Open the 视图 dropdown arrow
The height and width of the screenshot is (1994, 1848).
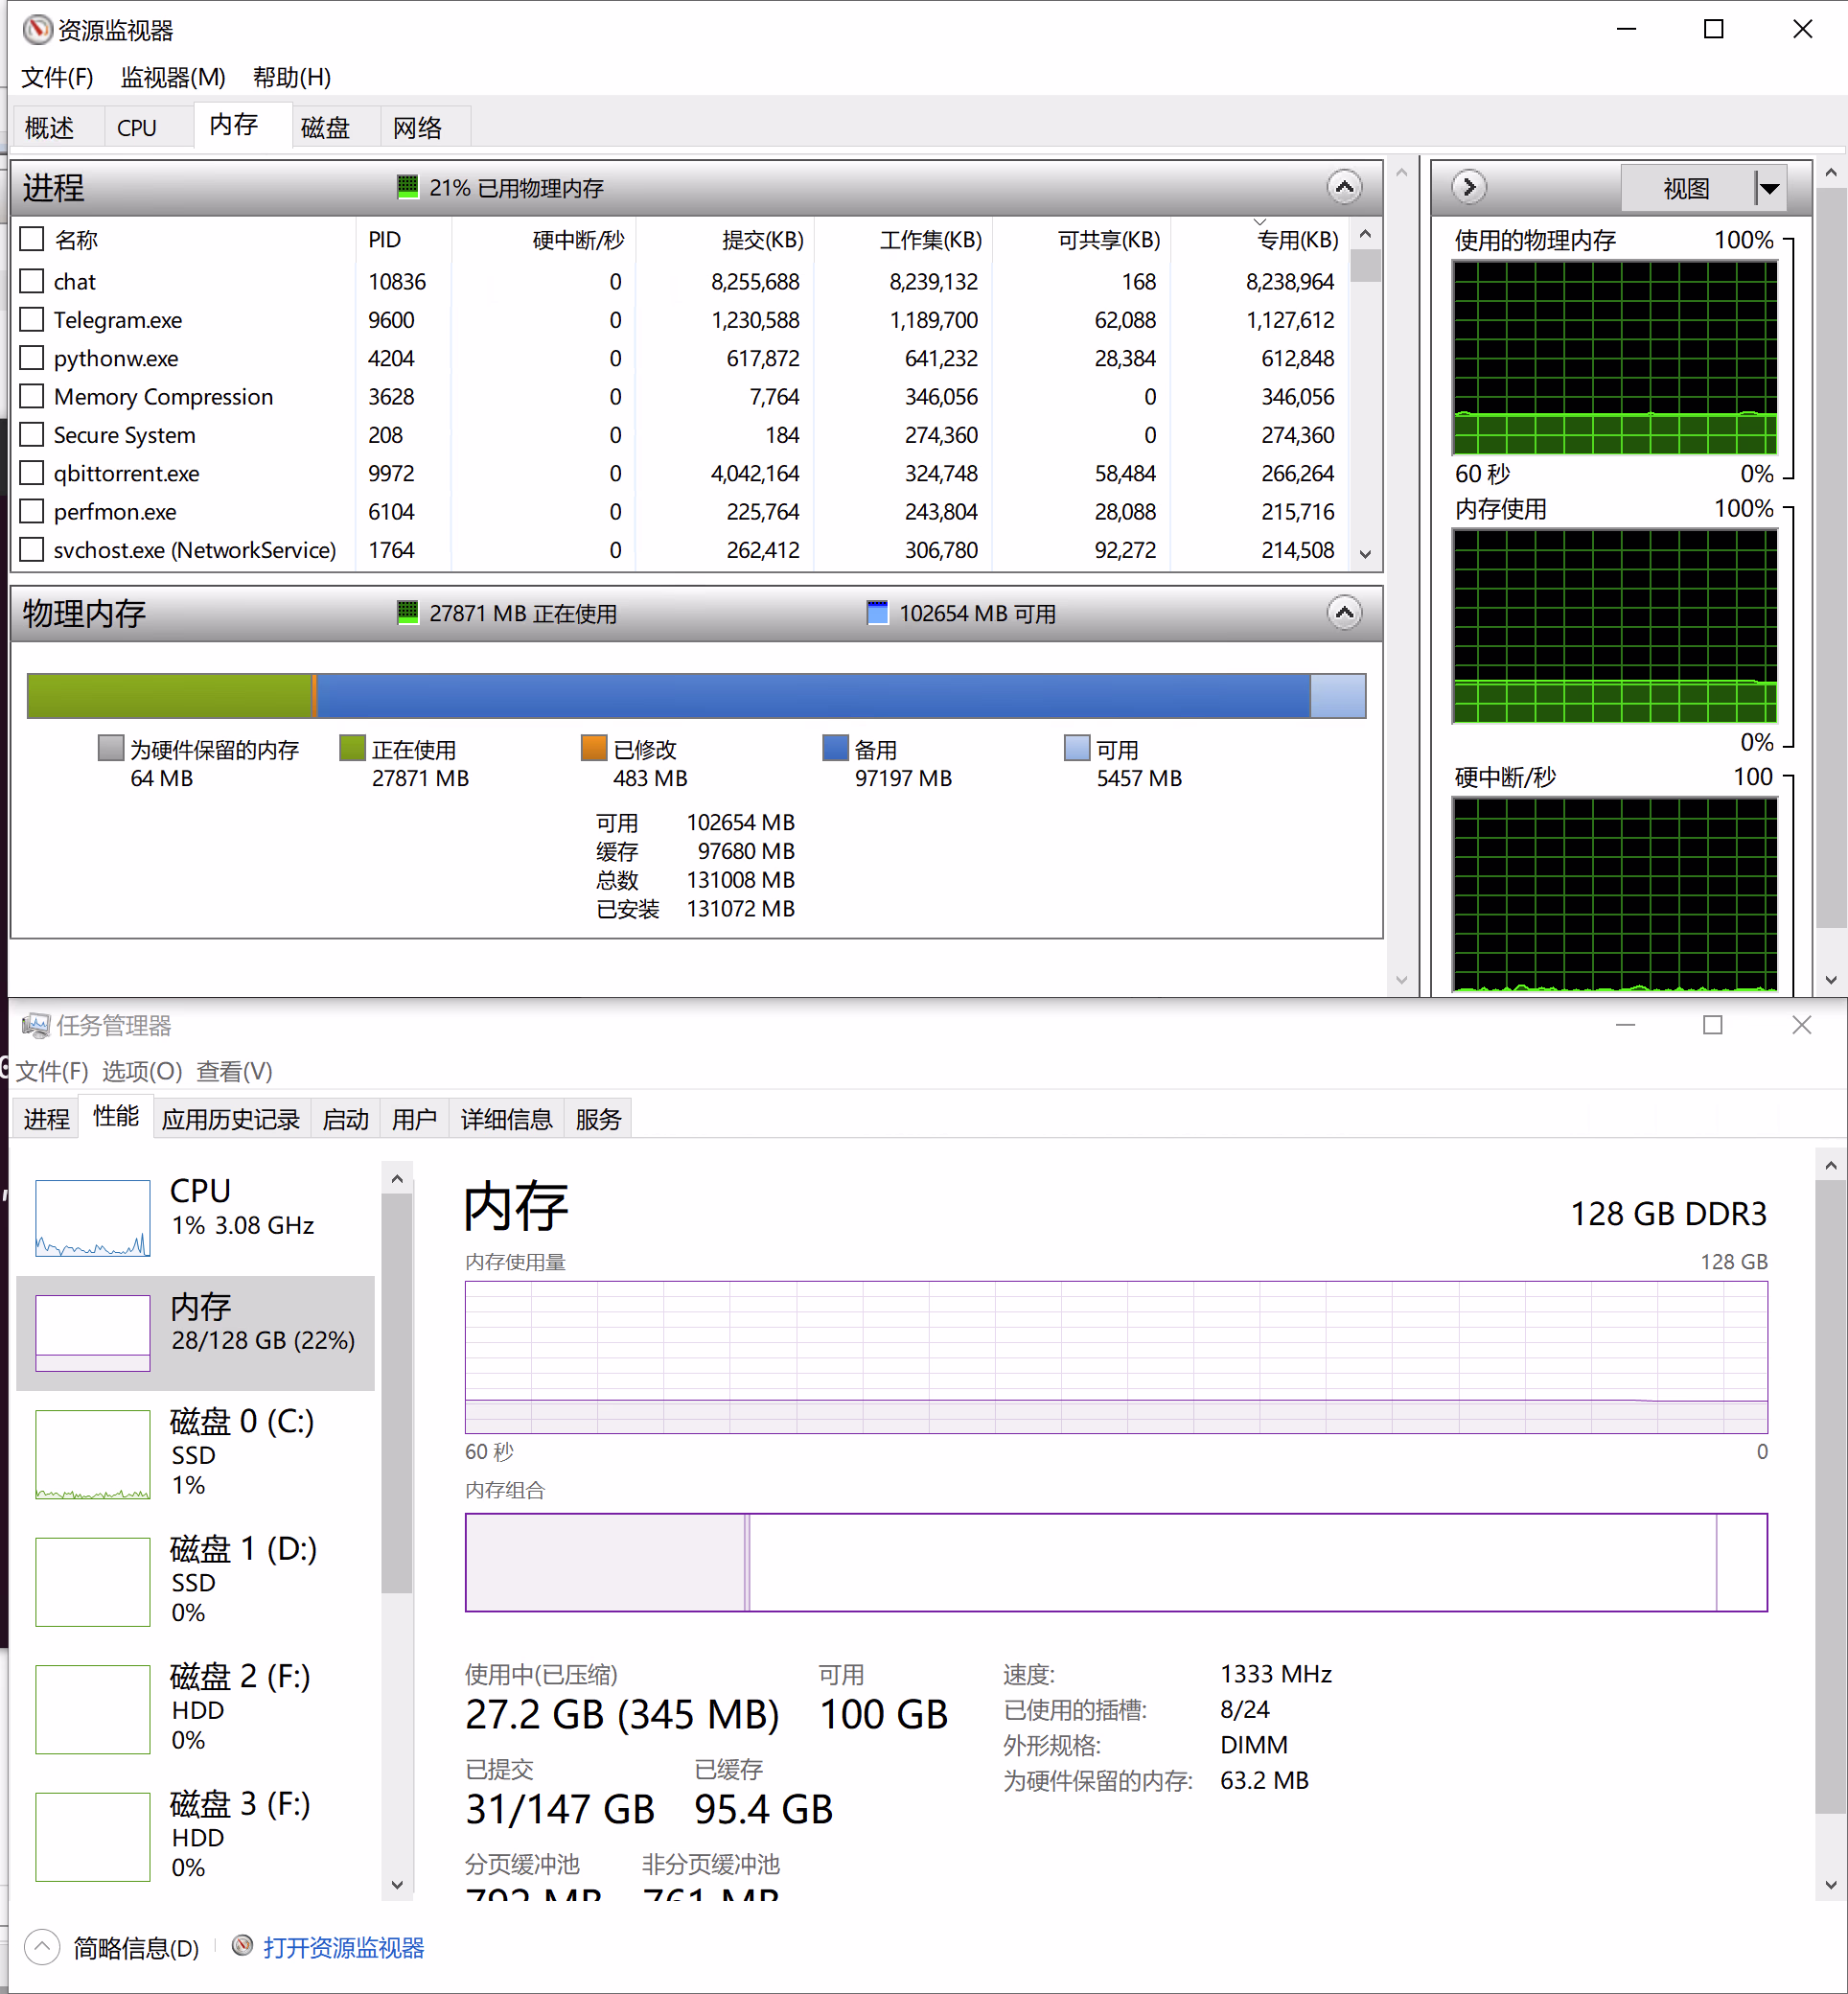pos(1769,188)
